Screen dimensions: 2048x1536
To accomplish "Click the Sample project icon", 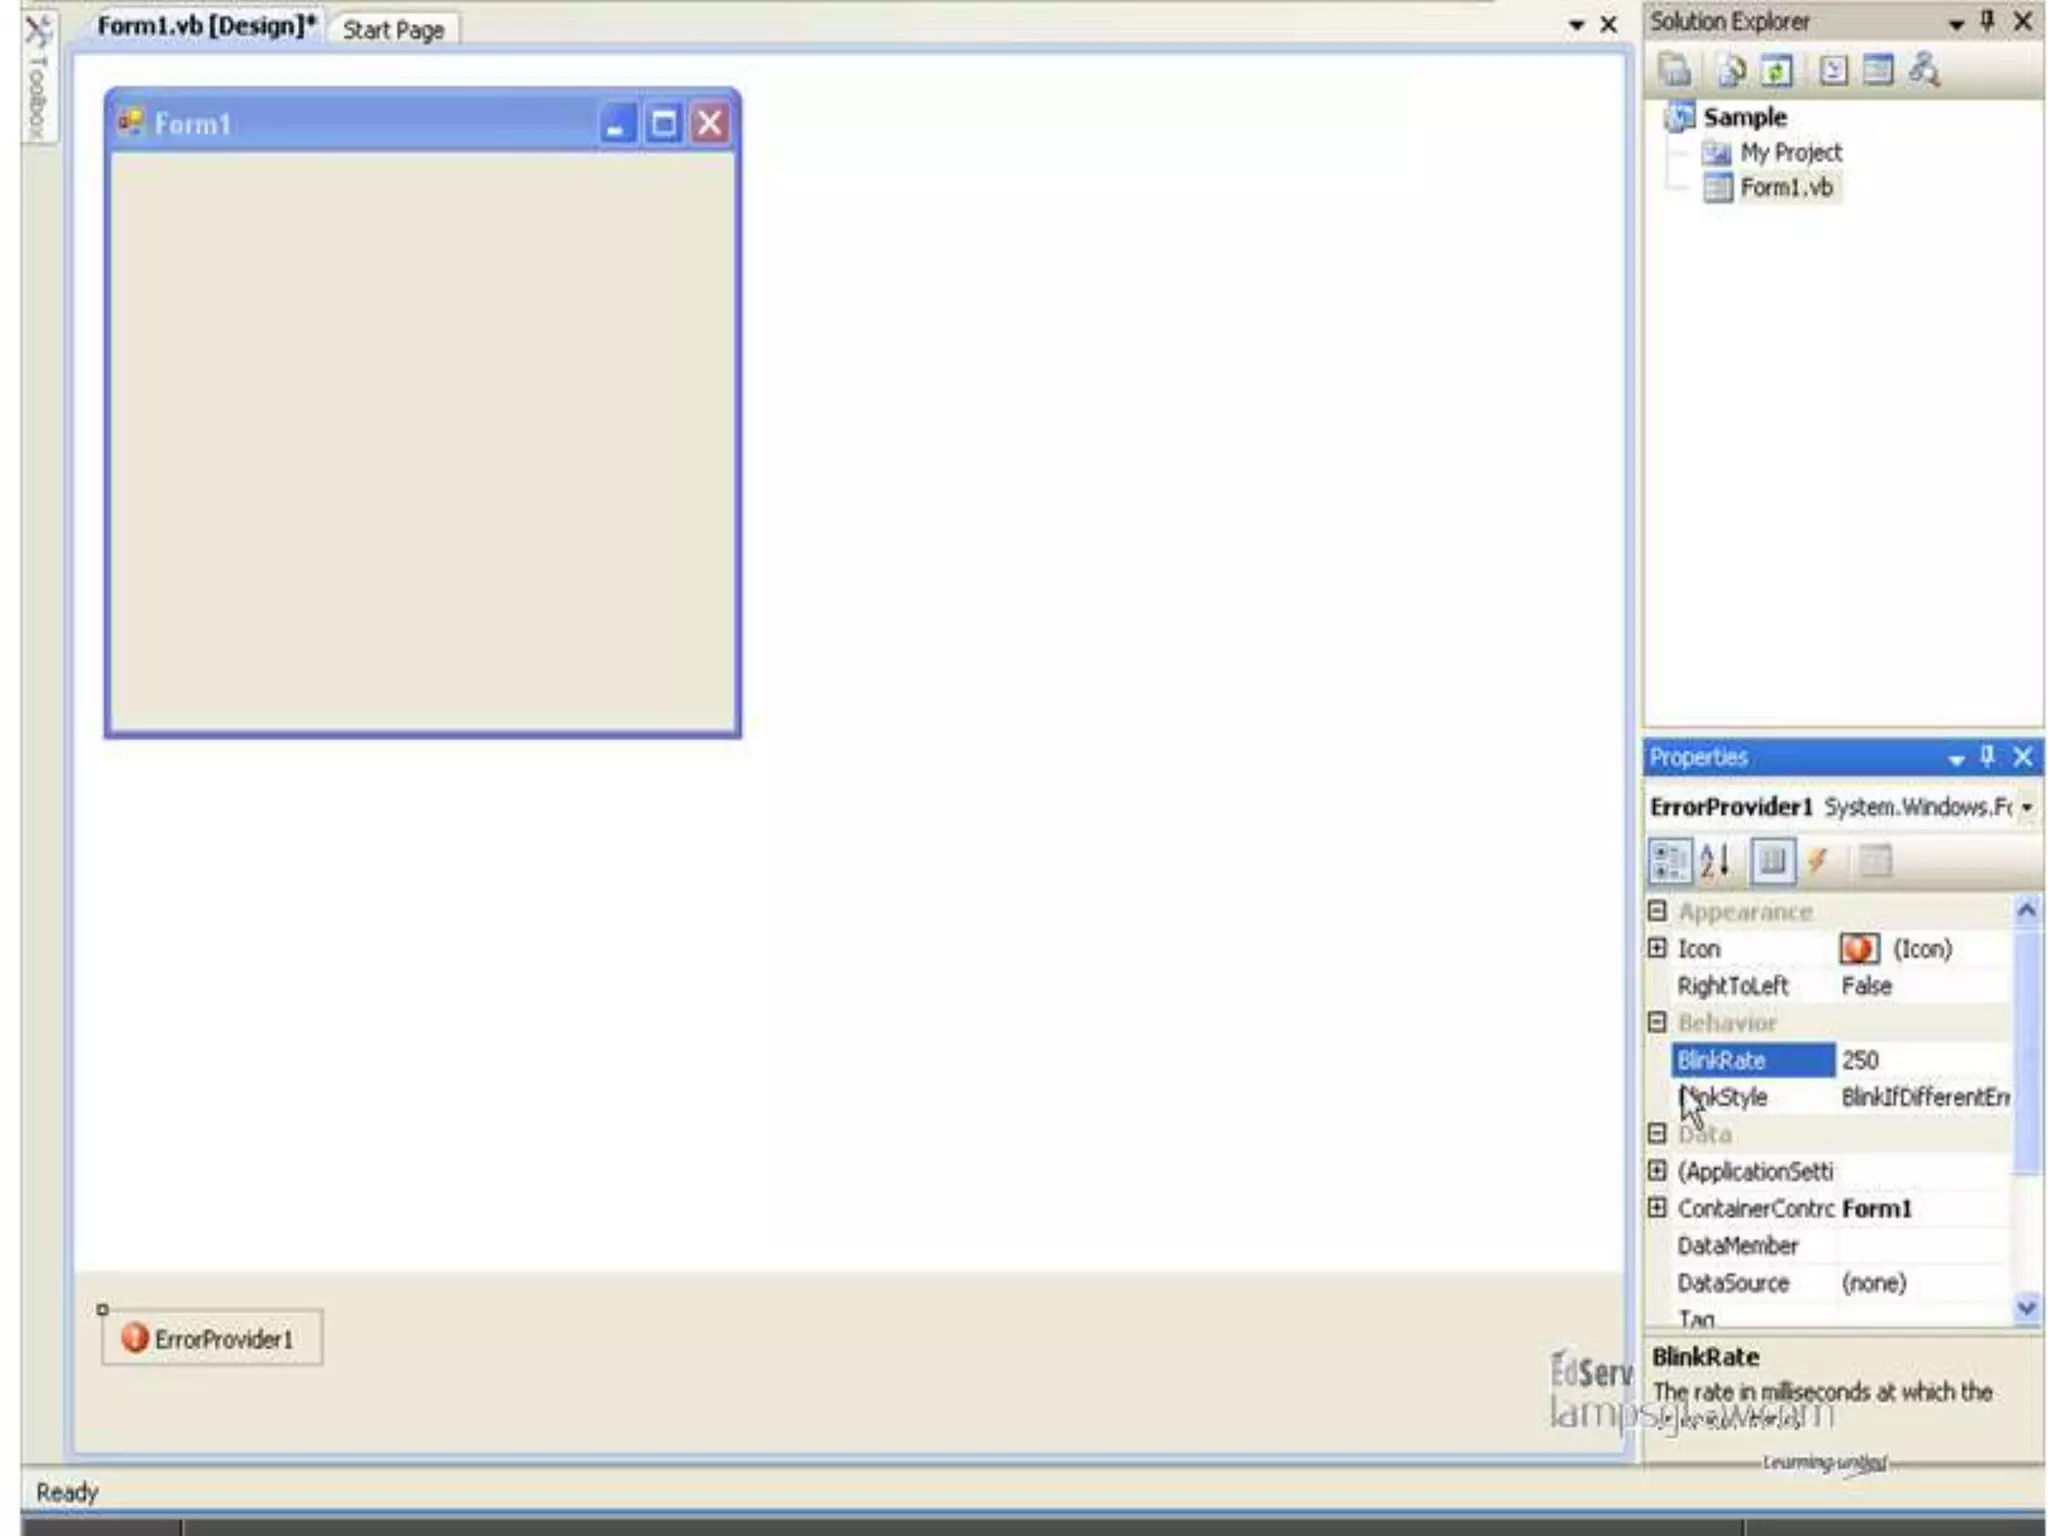I will point(1679,116).
